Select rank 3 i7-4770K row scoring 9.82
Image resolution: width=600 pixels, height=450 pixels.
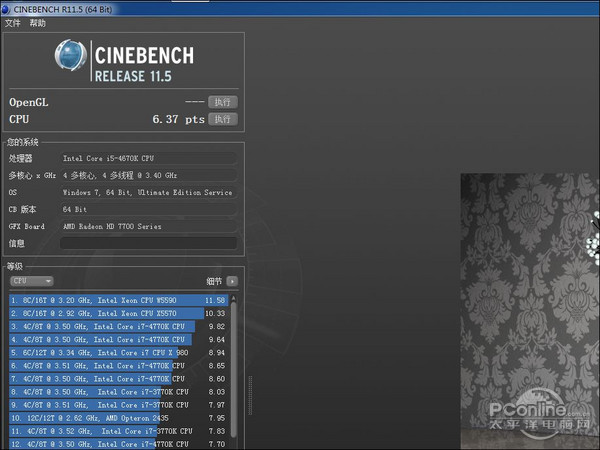[x=119, y=326]
